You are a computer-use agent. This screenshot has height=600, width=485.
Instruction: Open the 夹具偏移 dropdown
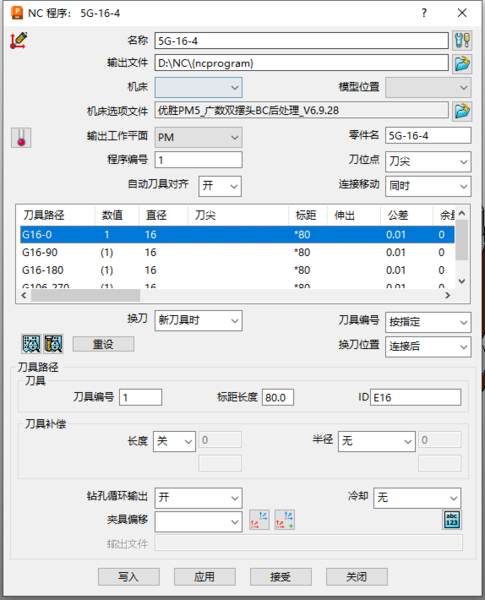point(198,522)
